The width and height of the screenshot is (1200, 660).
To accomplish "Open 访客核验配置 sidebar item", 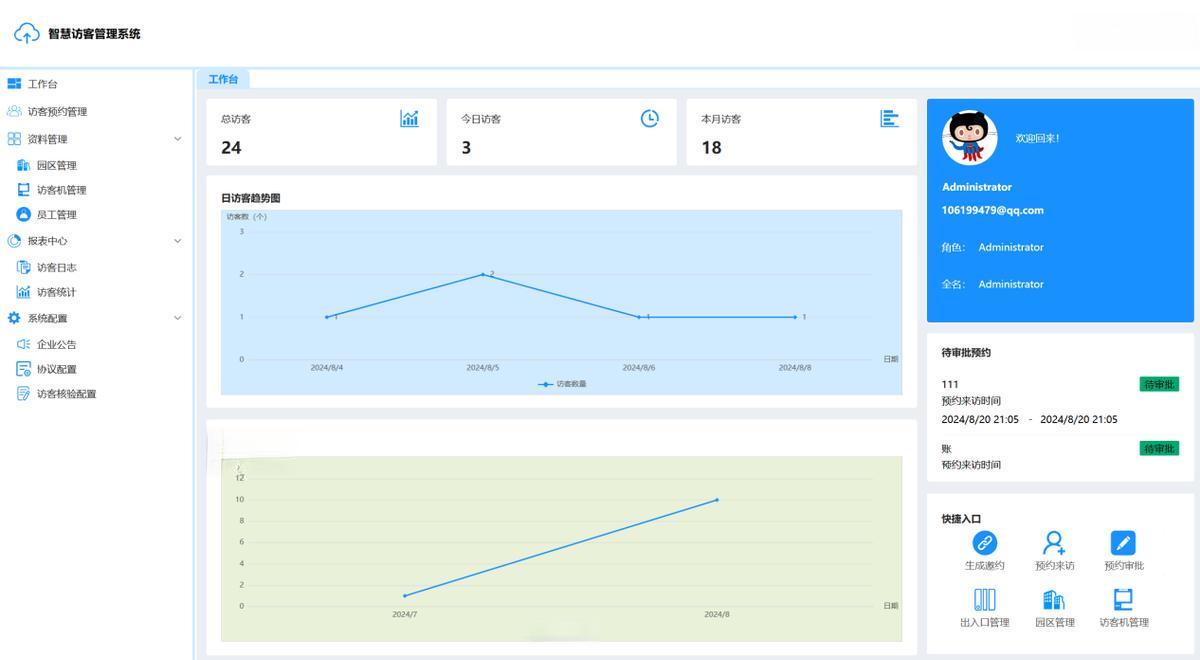I will coord(66,394).
